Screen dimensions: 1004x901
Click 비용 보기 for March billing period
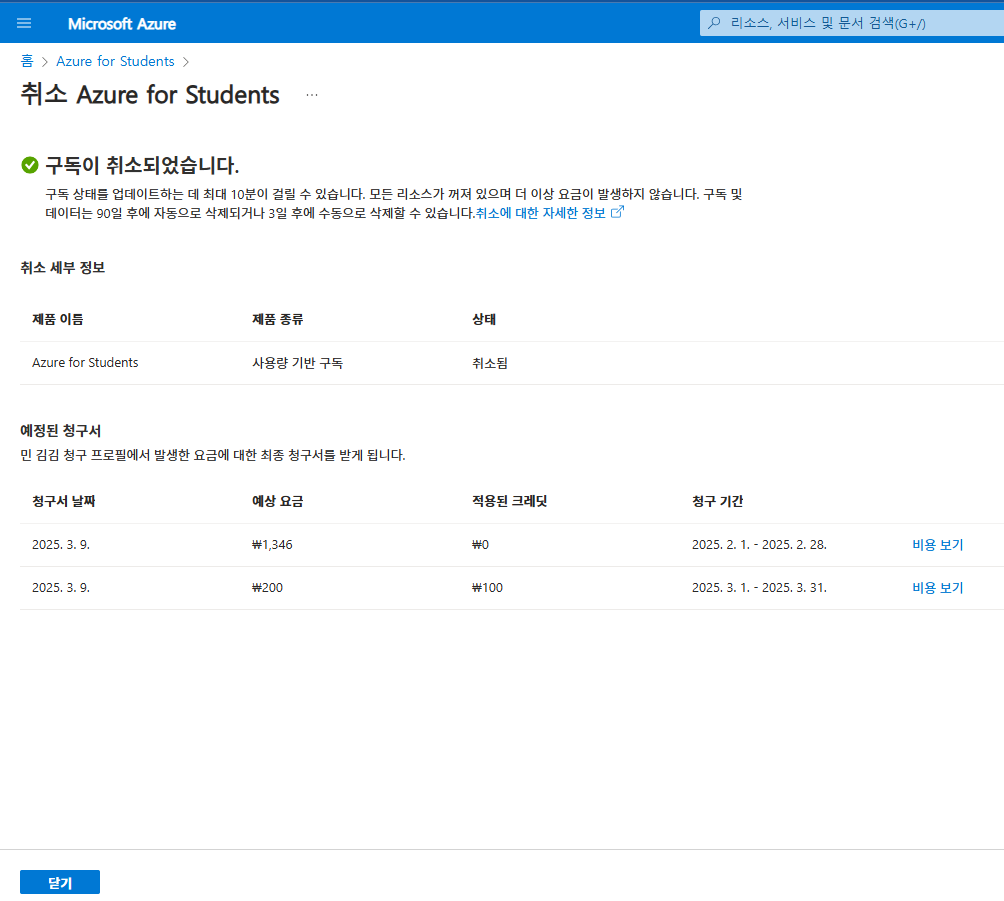tap(937, 588)
